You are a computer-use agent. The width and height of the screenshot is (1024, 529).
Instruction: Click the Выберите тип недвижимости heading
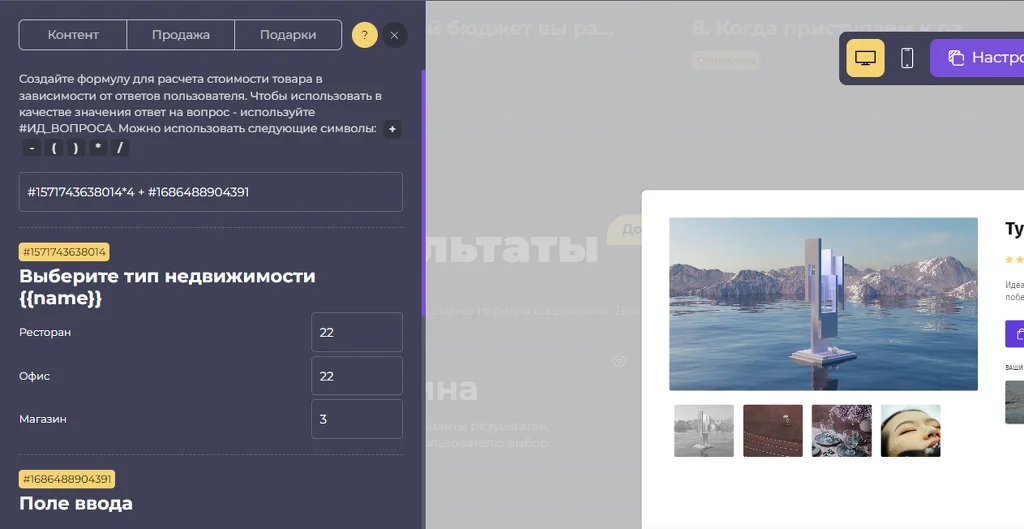167,287
